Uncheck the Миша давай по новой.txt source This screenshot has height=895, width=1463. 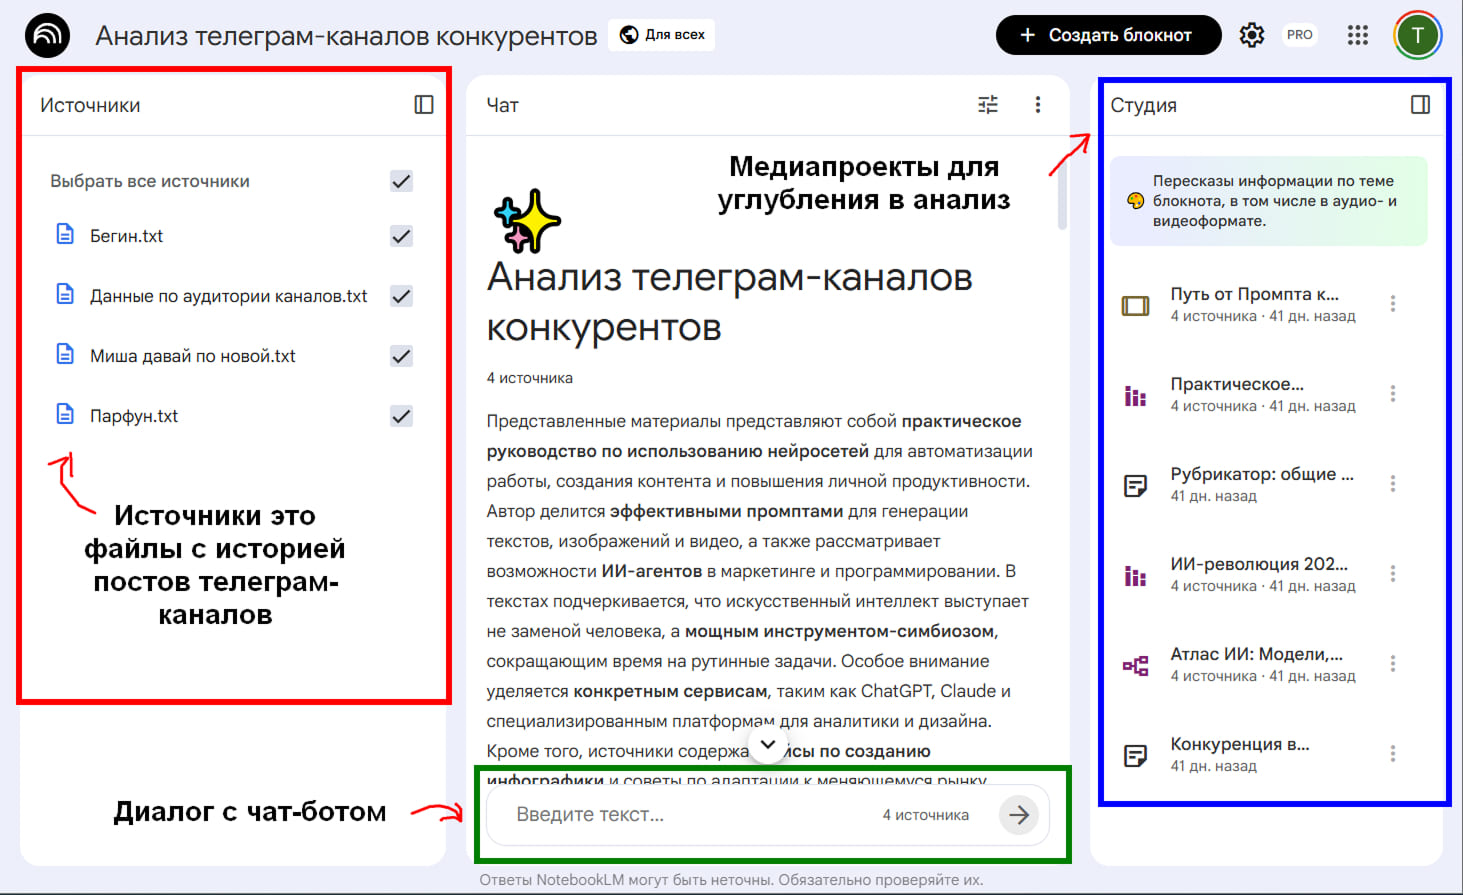pos(401,354)
